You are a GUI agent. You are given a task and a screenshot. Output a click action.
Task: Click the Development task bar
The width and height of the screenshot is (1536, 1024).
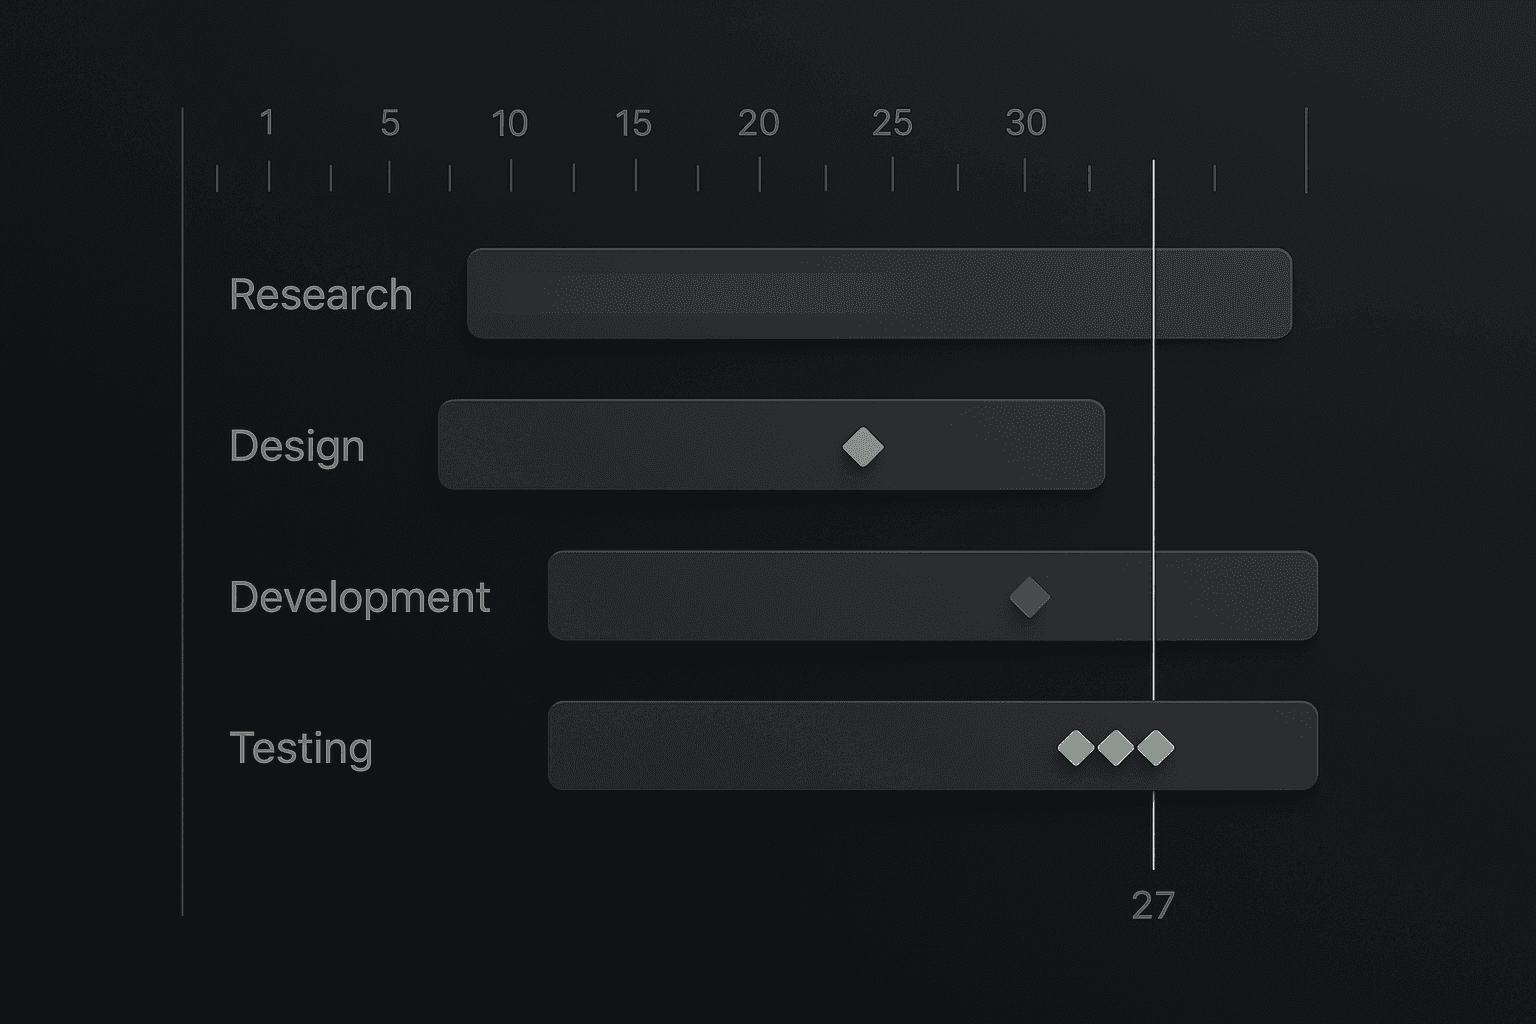pos(780,596)
